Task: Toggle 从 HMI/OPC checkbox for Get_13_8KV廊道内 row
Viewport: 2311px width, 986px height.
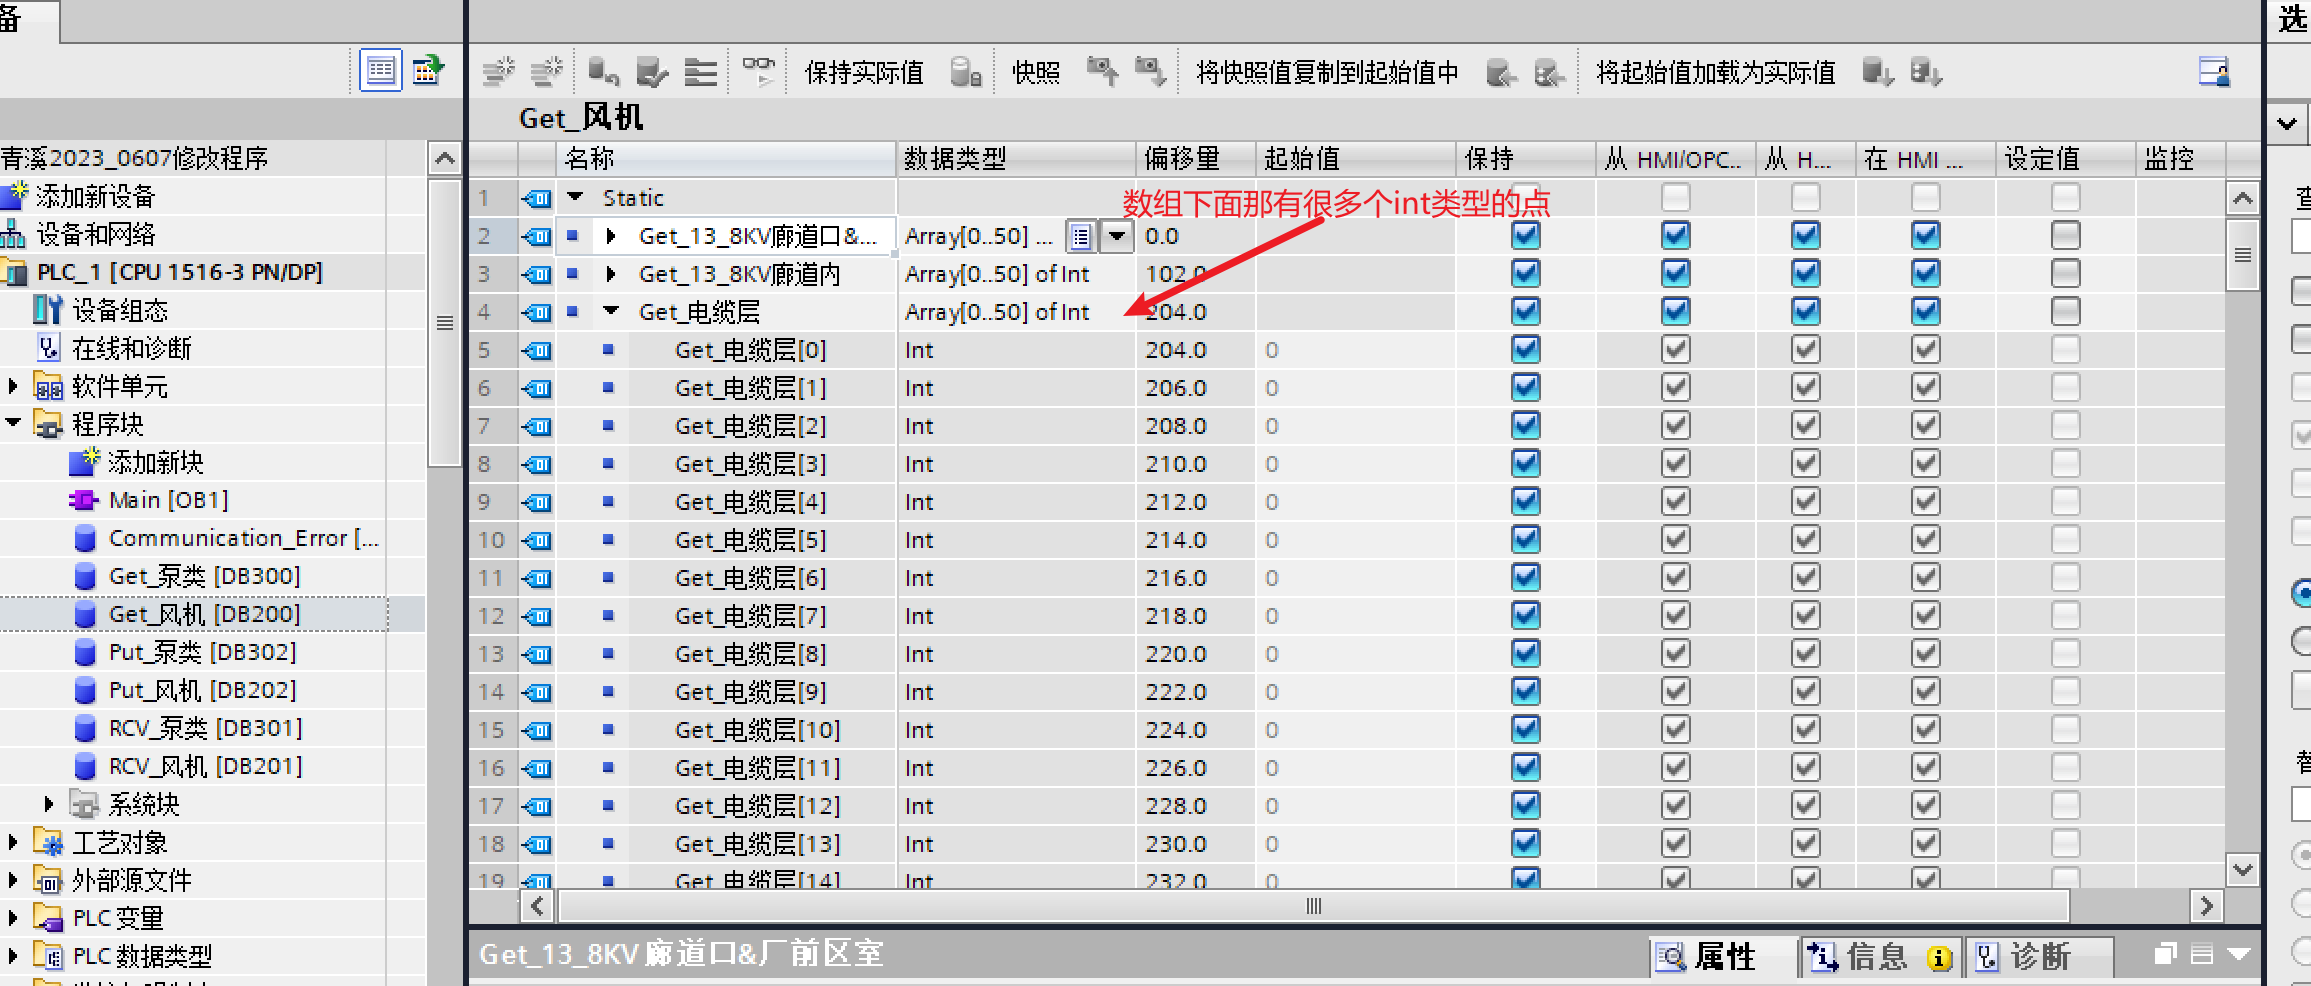Action: [x=1676, y=274]
